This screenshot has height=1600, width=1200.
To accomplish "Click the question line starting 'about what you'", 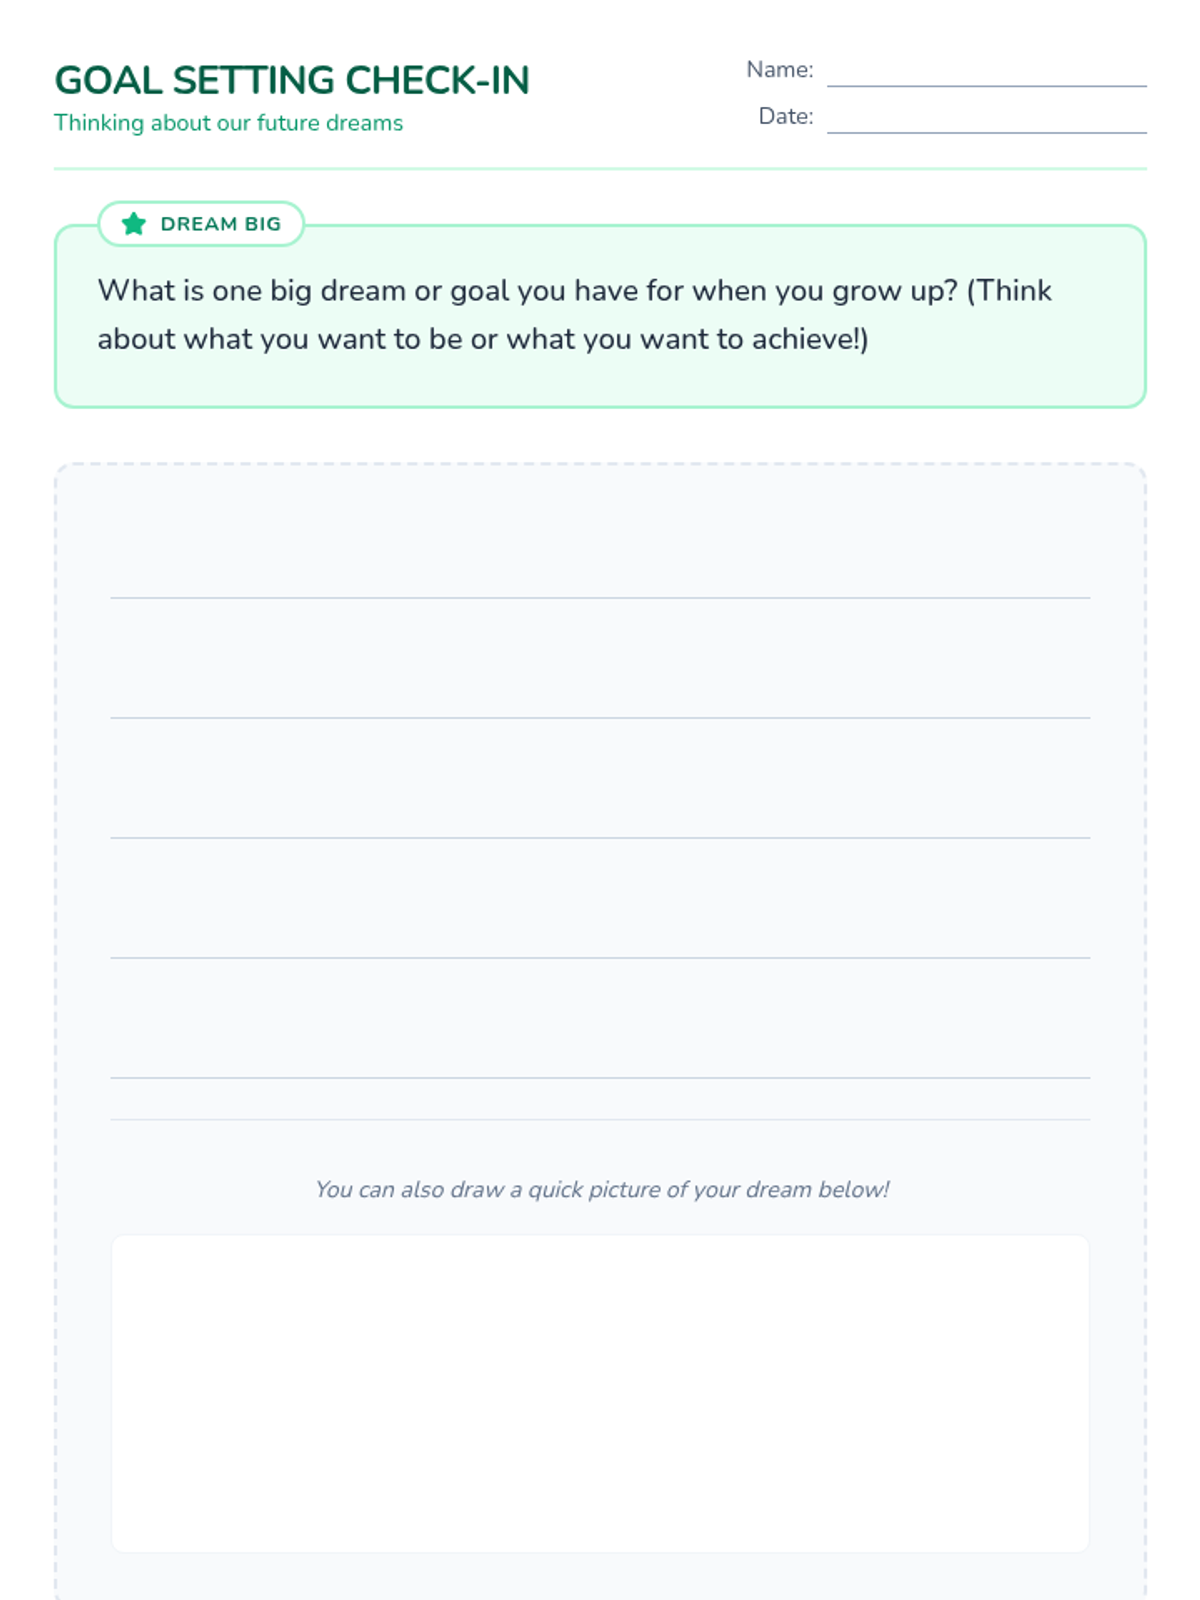I will click(482, 339).
